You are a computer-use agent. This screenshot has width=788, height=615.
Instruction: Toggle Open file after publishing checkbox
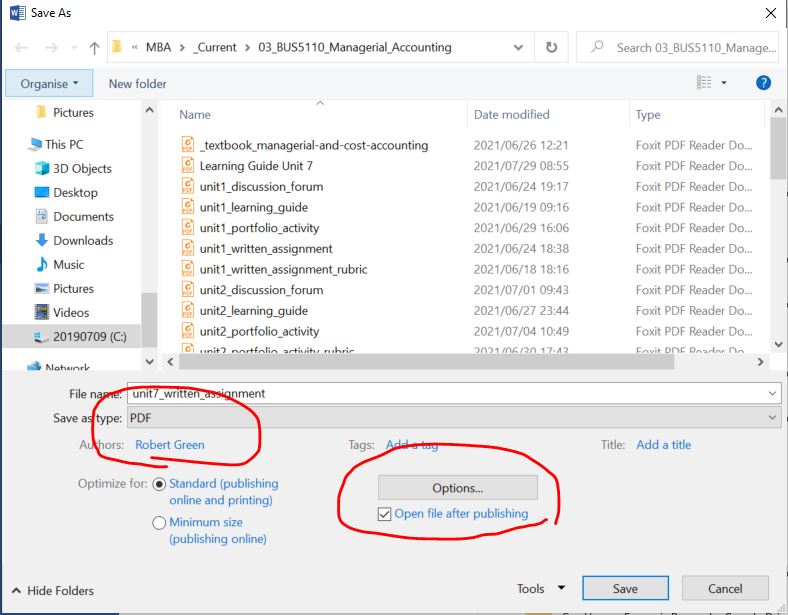[x=384, y=514]
